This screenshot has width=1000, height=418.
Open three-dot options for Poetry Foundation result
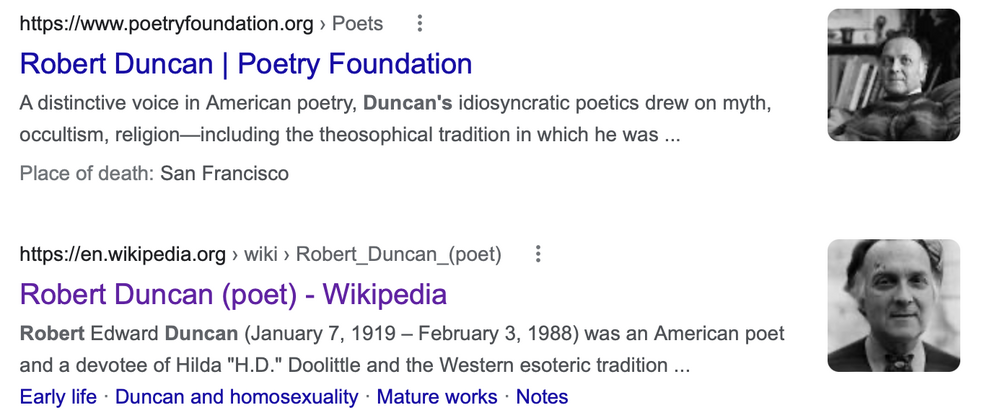tap(420, 23)
